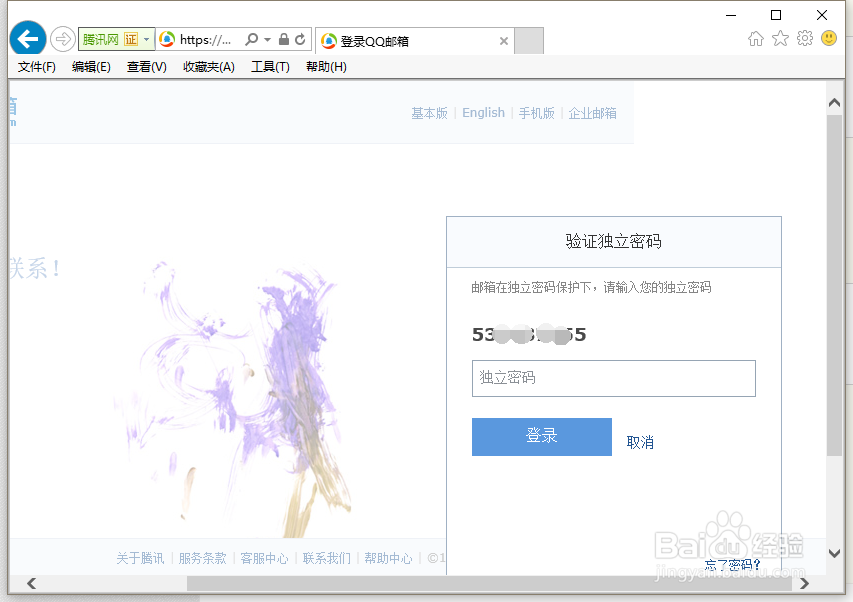Screen dimensions: 853x602
Task: Open the 企业邮箱 link
Action: (592, 113)
